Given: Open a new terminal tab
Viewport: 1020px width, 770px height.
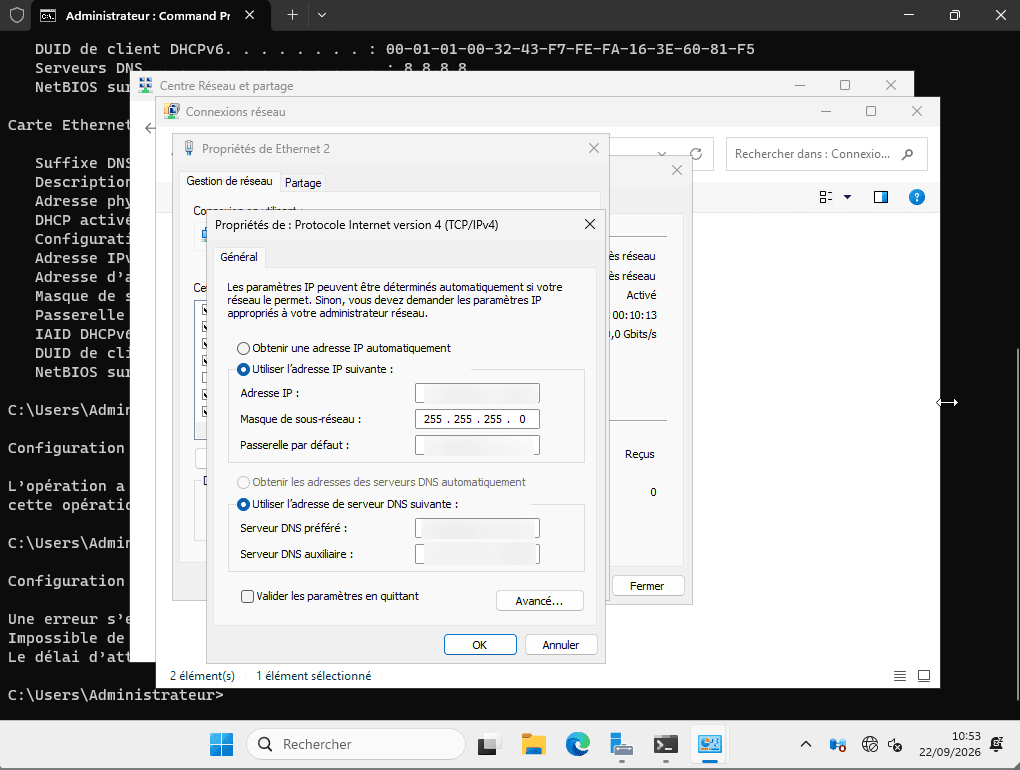Looking at the screenshot, I should [x=293, y=15].
